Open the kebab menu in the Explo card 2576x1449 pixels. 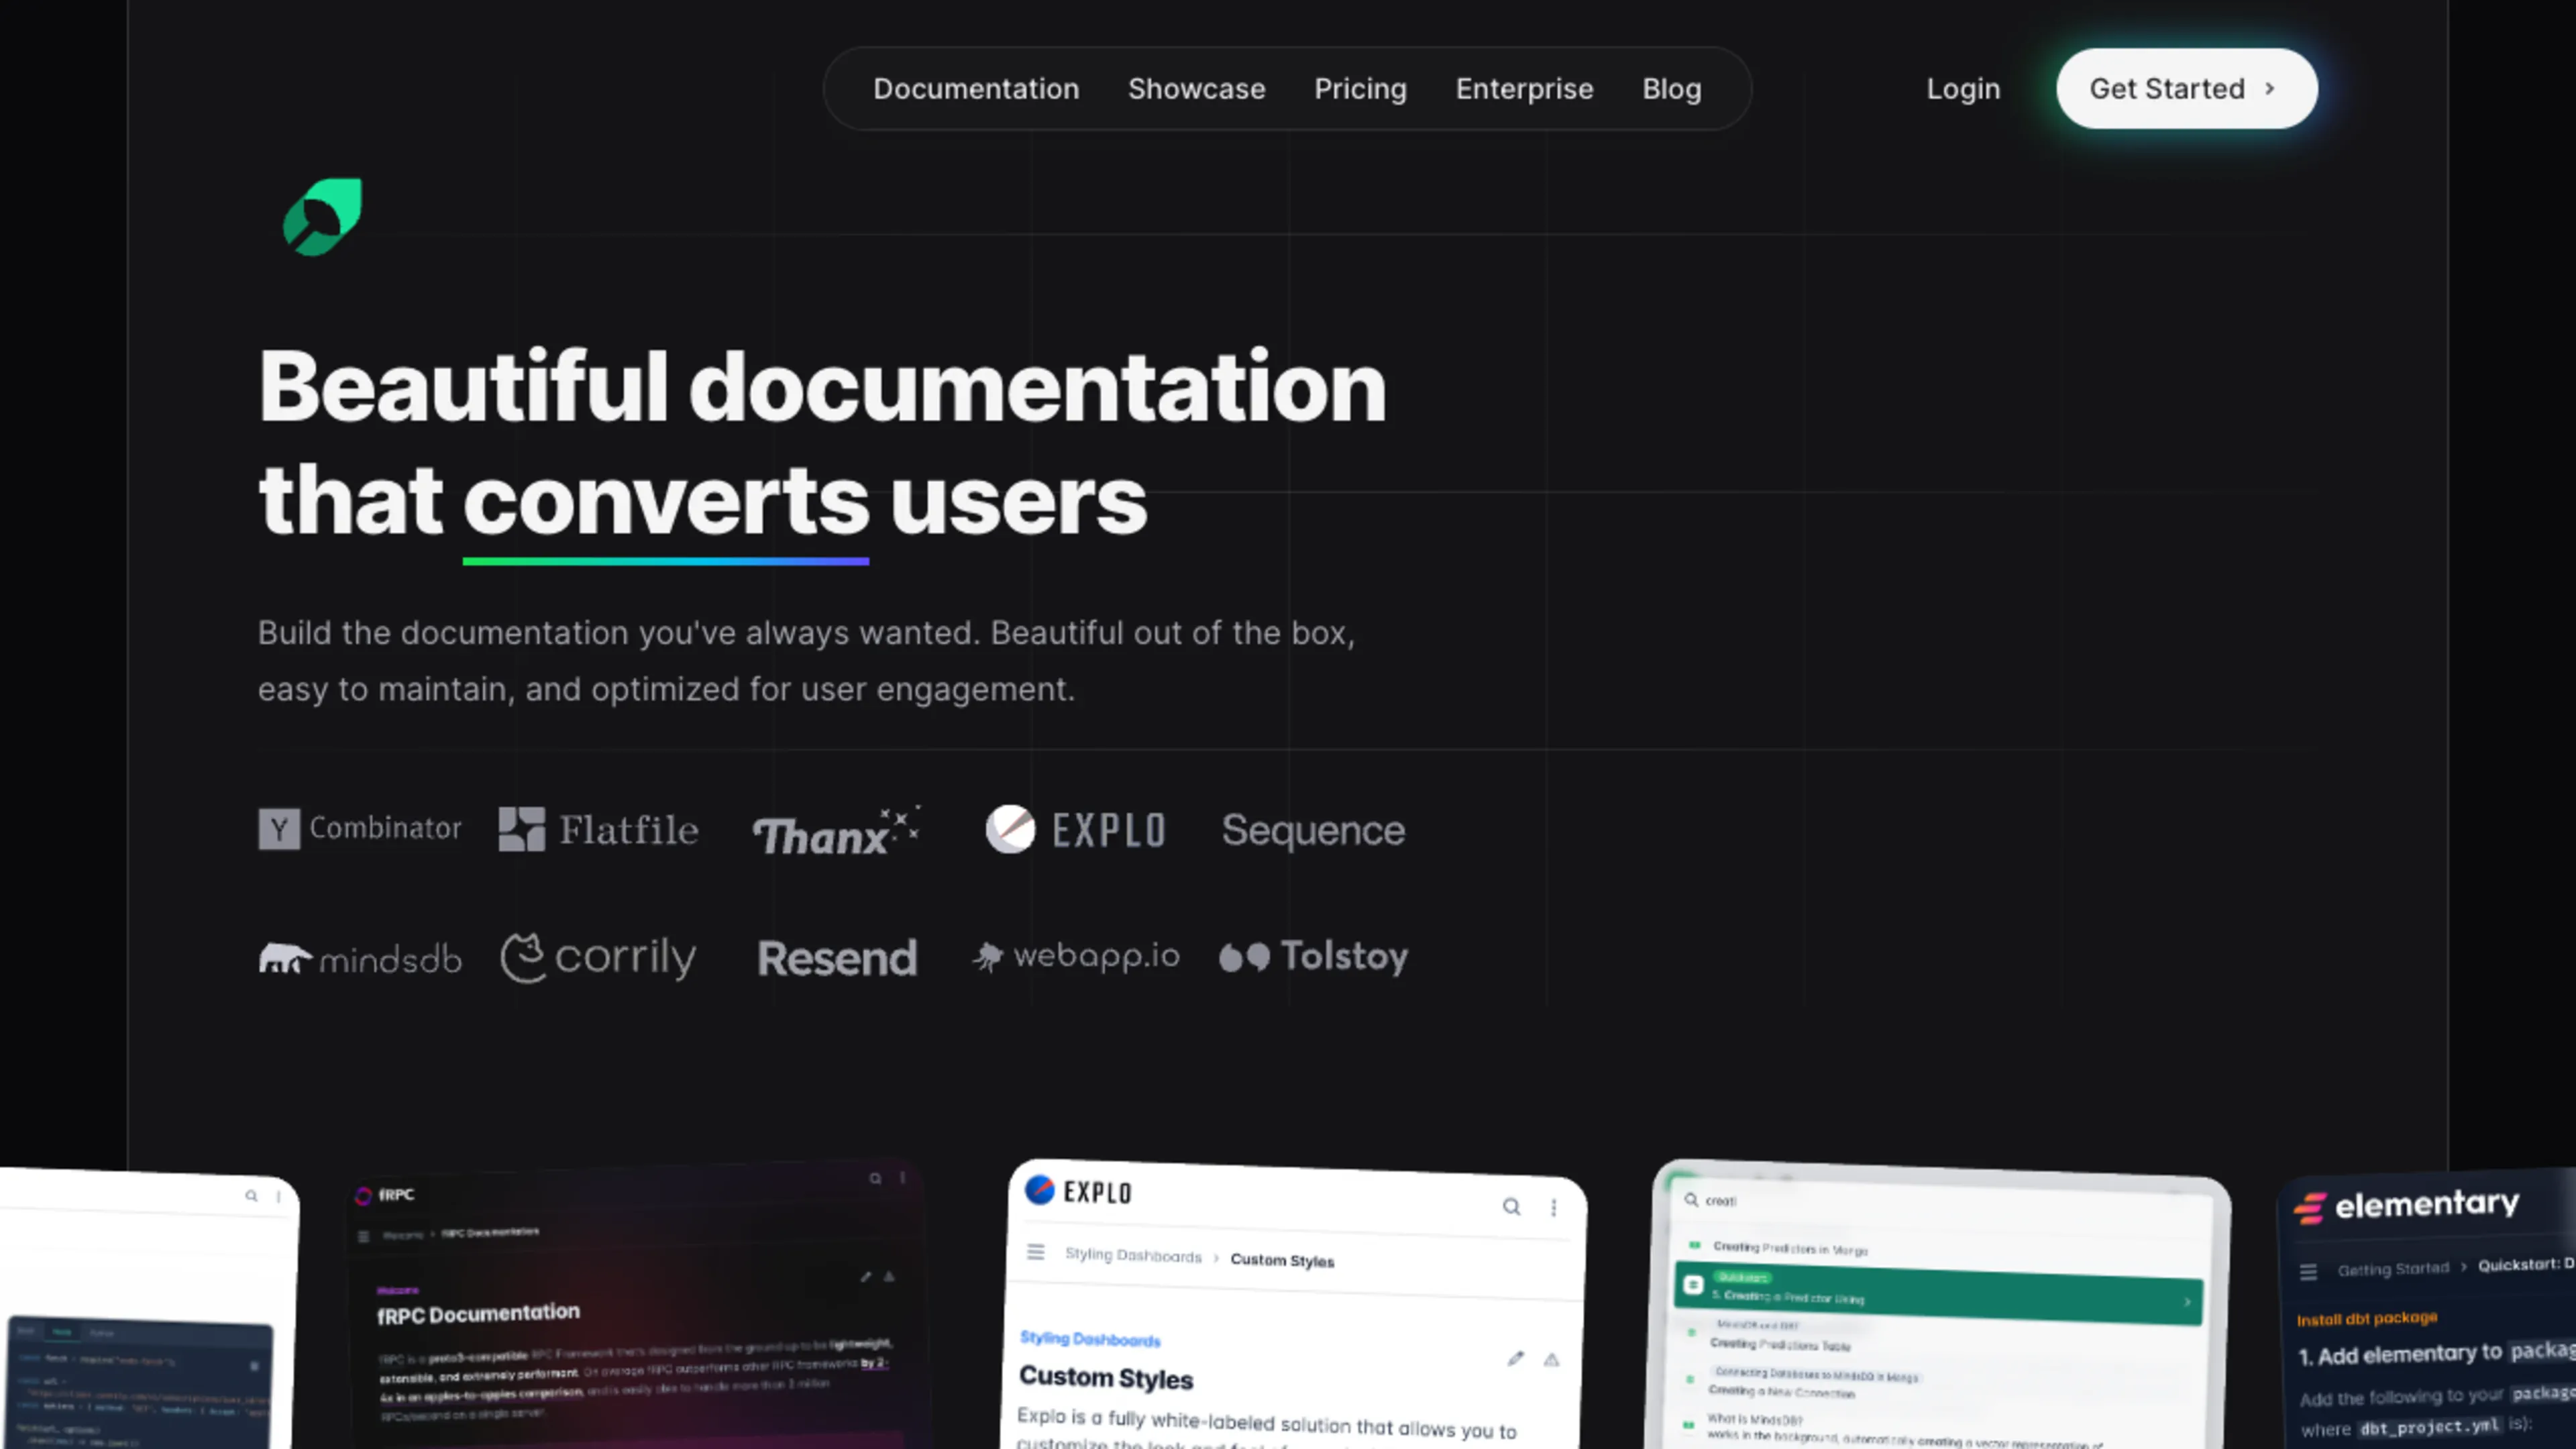[x=1553, y=1208]
